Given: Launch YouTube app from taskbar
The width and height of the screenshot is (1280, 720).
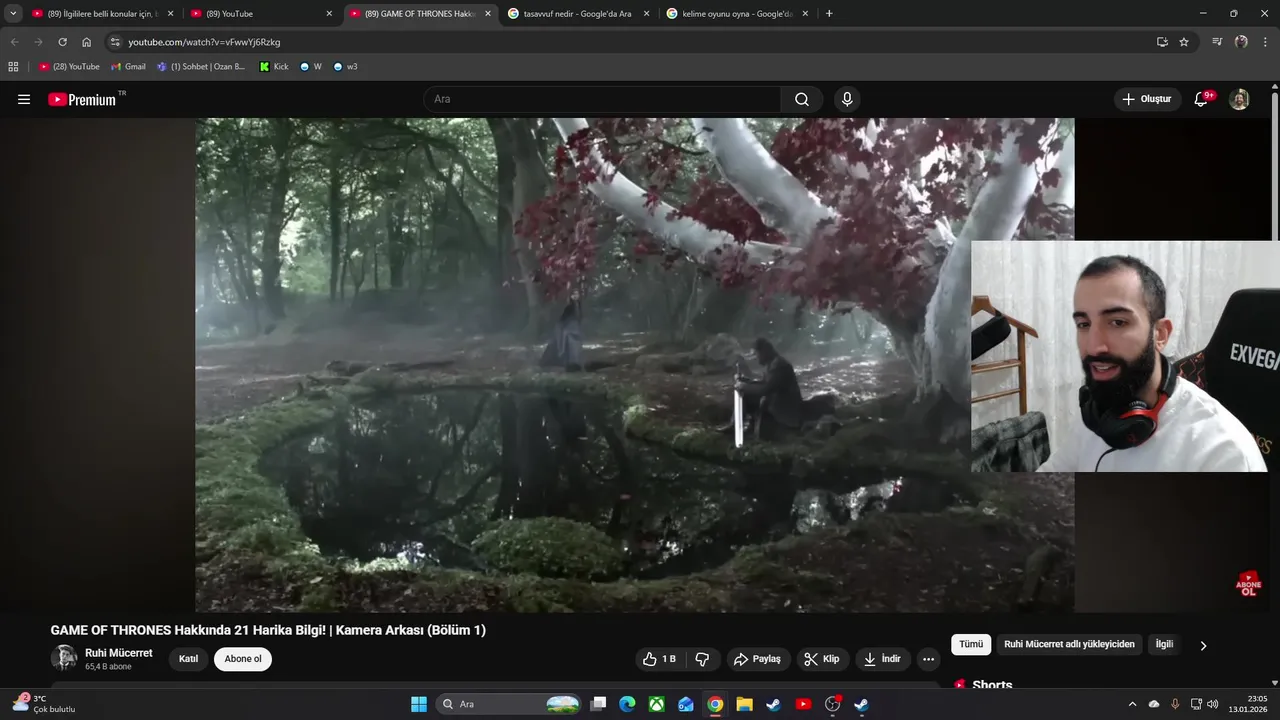Looking at the screenshot, I should [x=803, y=704].
